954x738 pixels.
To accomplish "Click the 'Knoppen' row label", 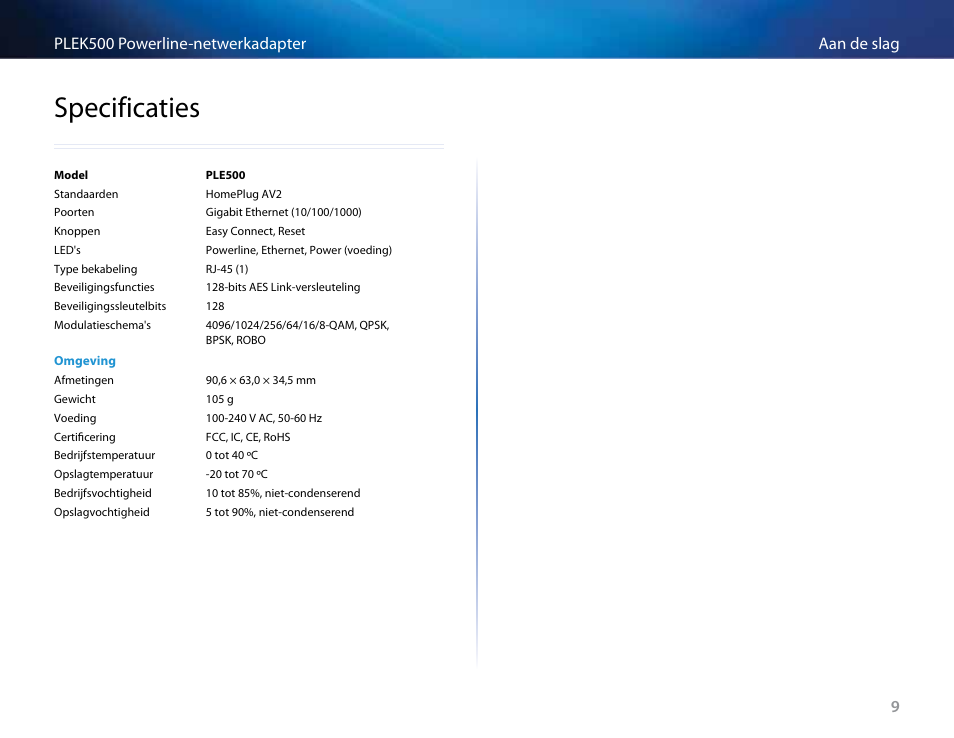I will coord(77,231).
